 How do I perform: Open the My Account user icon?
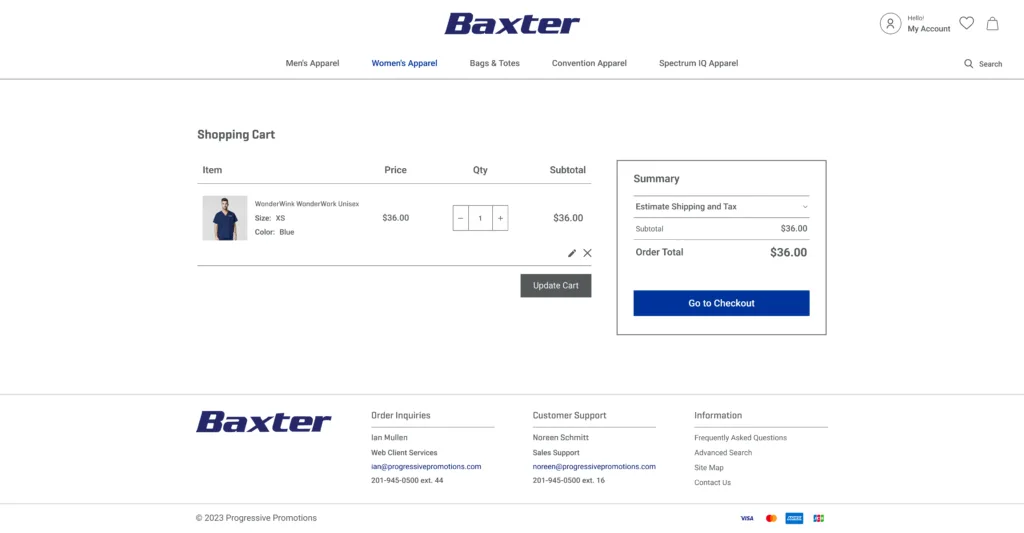tap(890, 24)
